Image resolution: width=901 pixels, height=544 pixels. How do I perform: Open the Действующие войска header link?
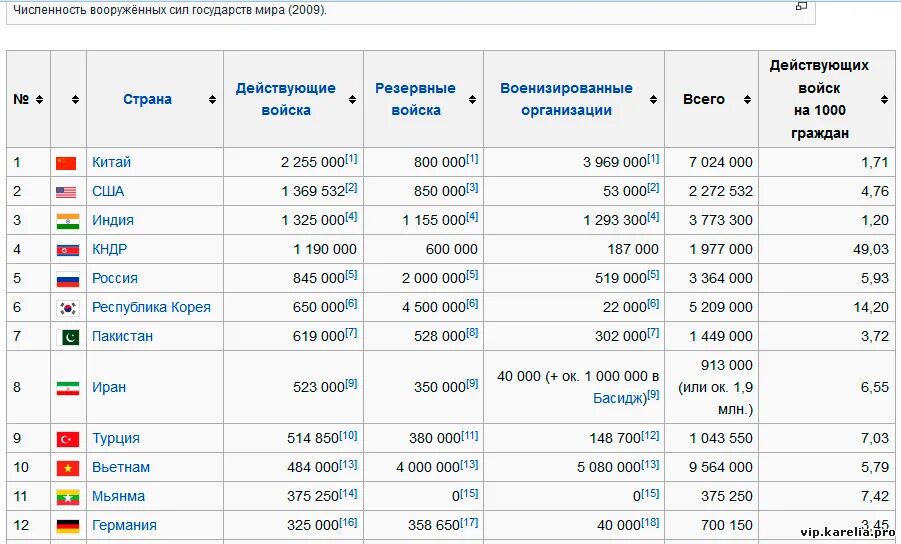tap(286, 99)
